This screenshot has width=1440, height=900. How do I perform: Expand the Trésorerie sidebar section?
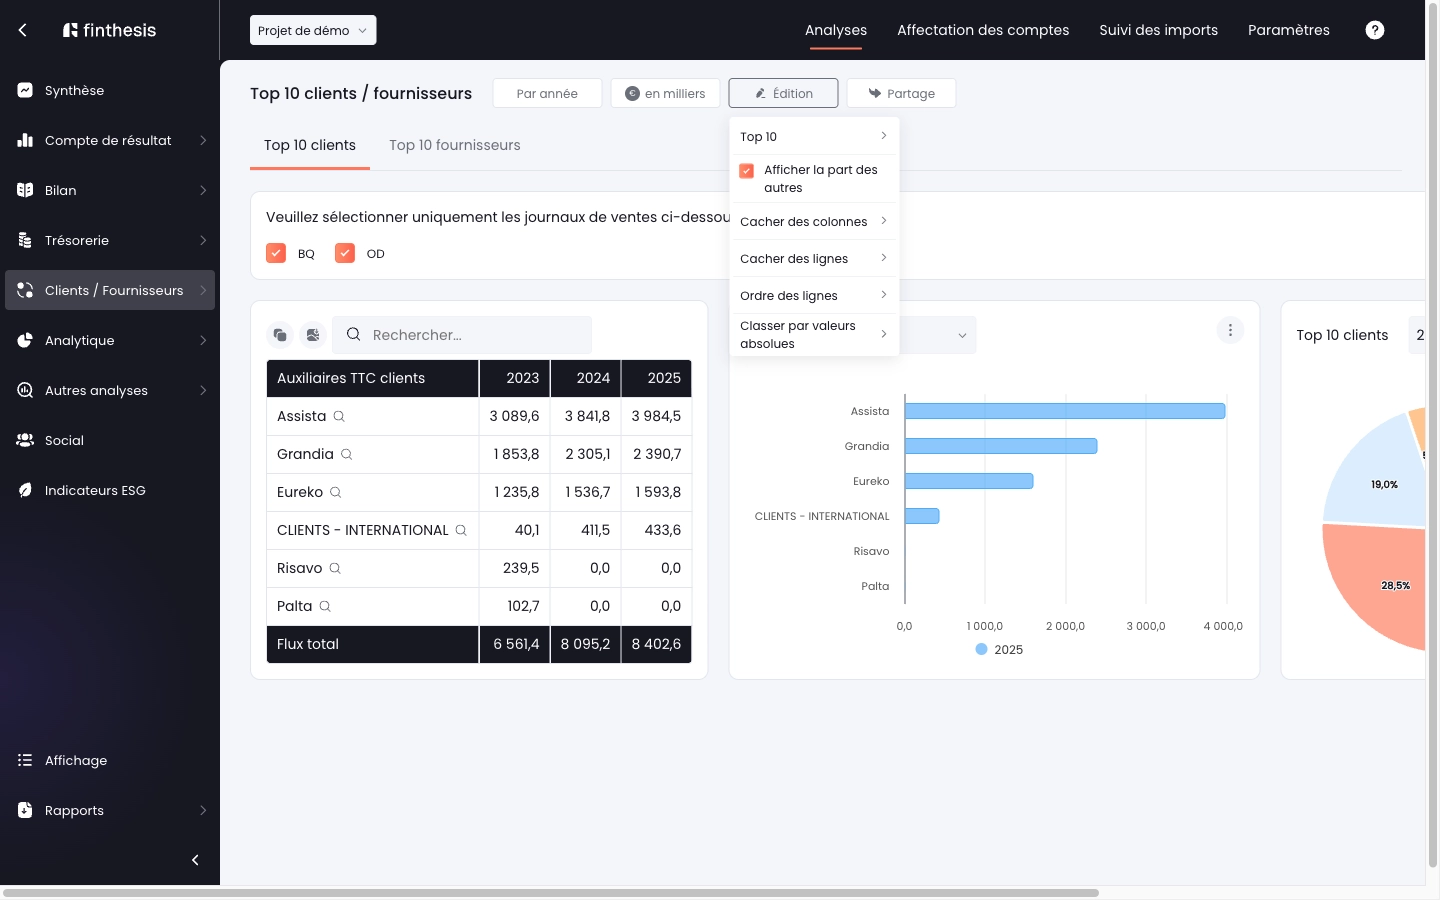coord(110,240)
